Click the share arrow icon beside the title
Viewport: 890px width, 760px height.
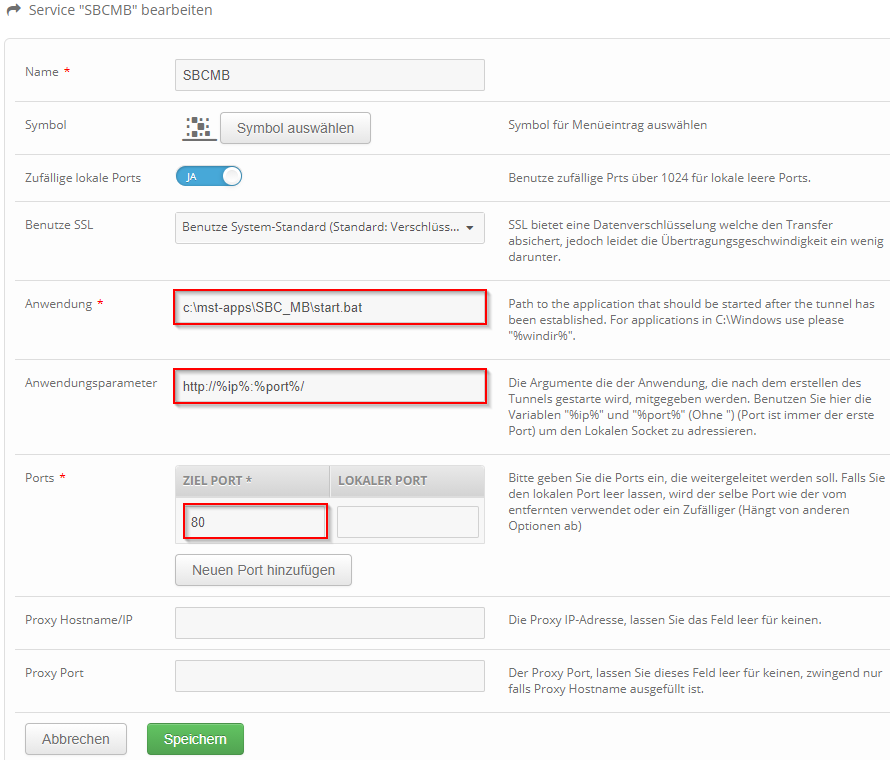click(x=14, y=10)
